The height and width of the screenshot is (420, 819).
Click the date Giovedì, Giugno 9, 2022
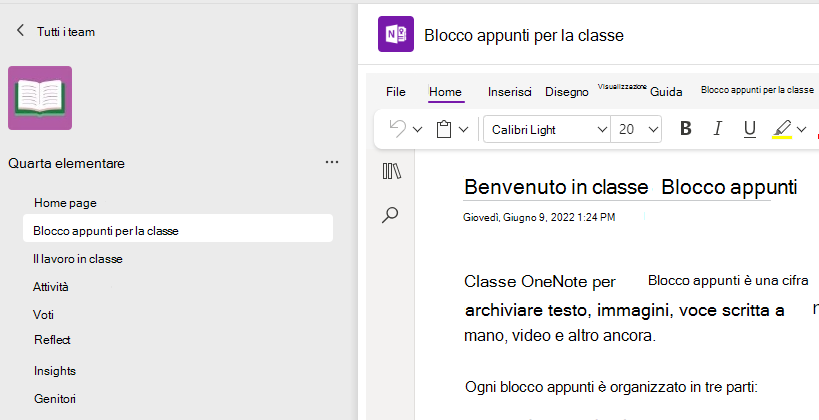pos(539,217)
